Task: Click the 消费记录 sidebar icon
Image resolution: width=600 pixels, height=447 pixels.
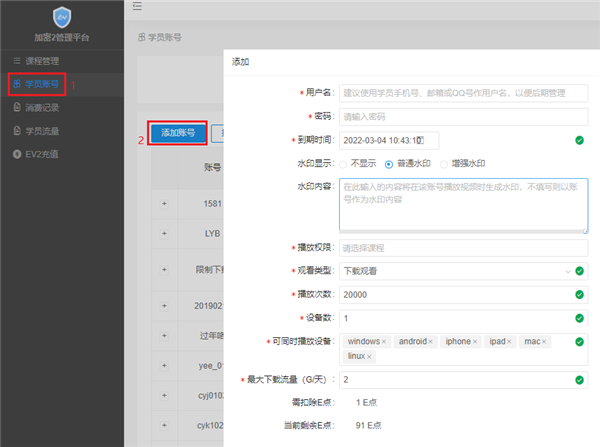Action: 16,107
